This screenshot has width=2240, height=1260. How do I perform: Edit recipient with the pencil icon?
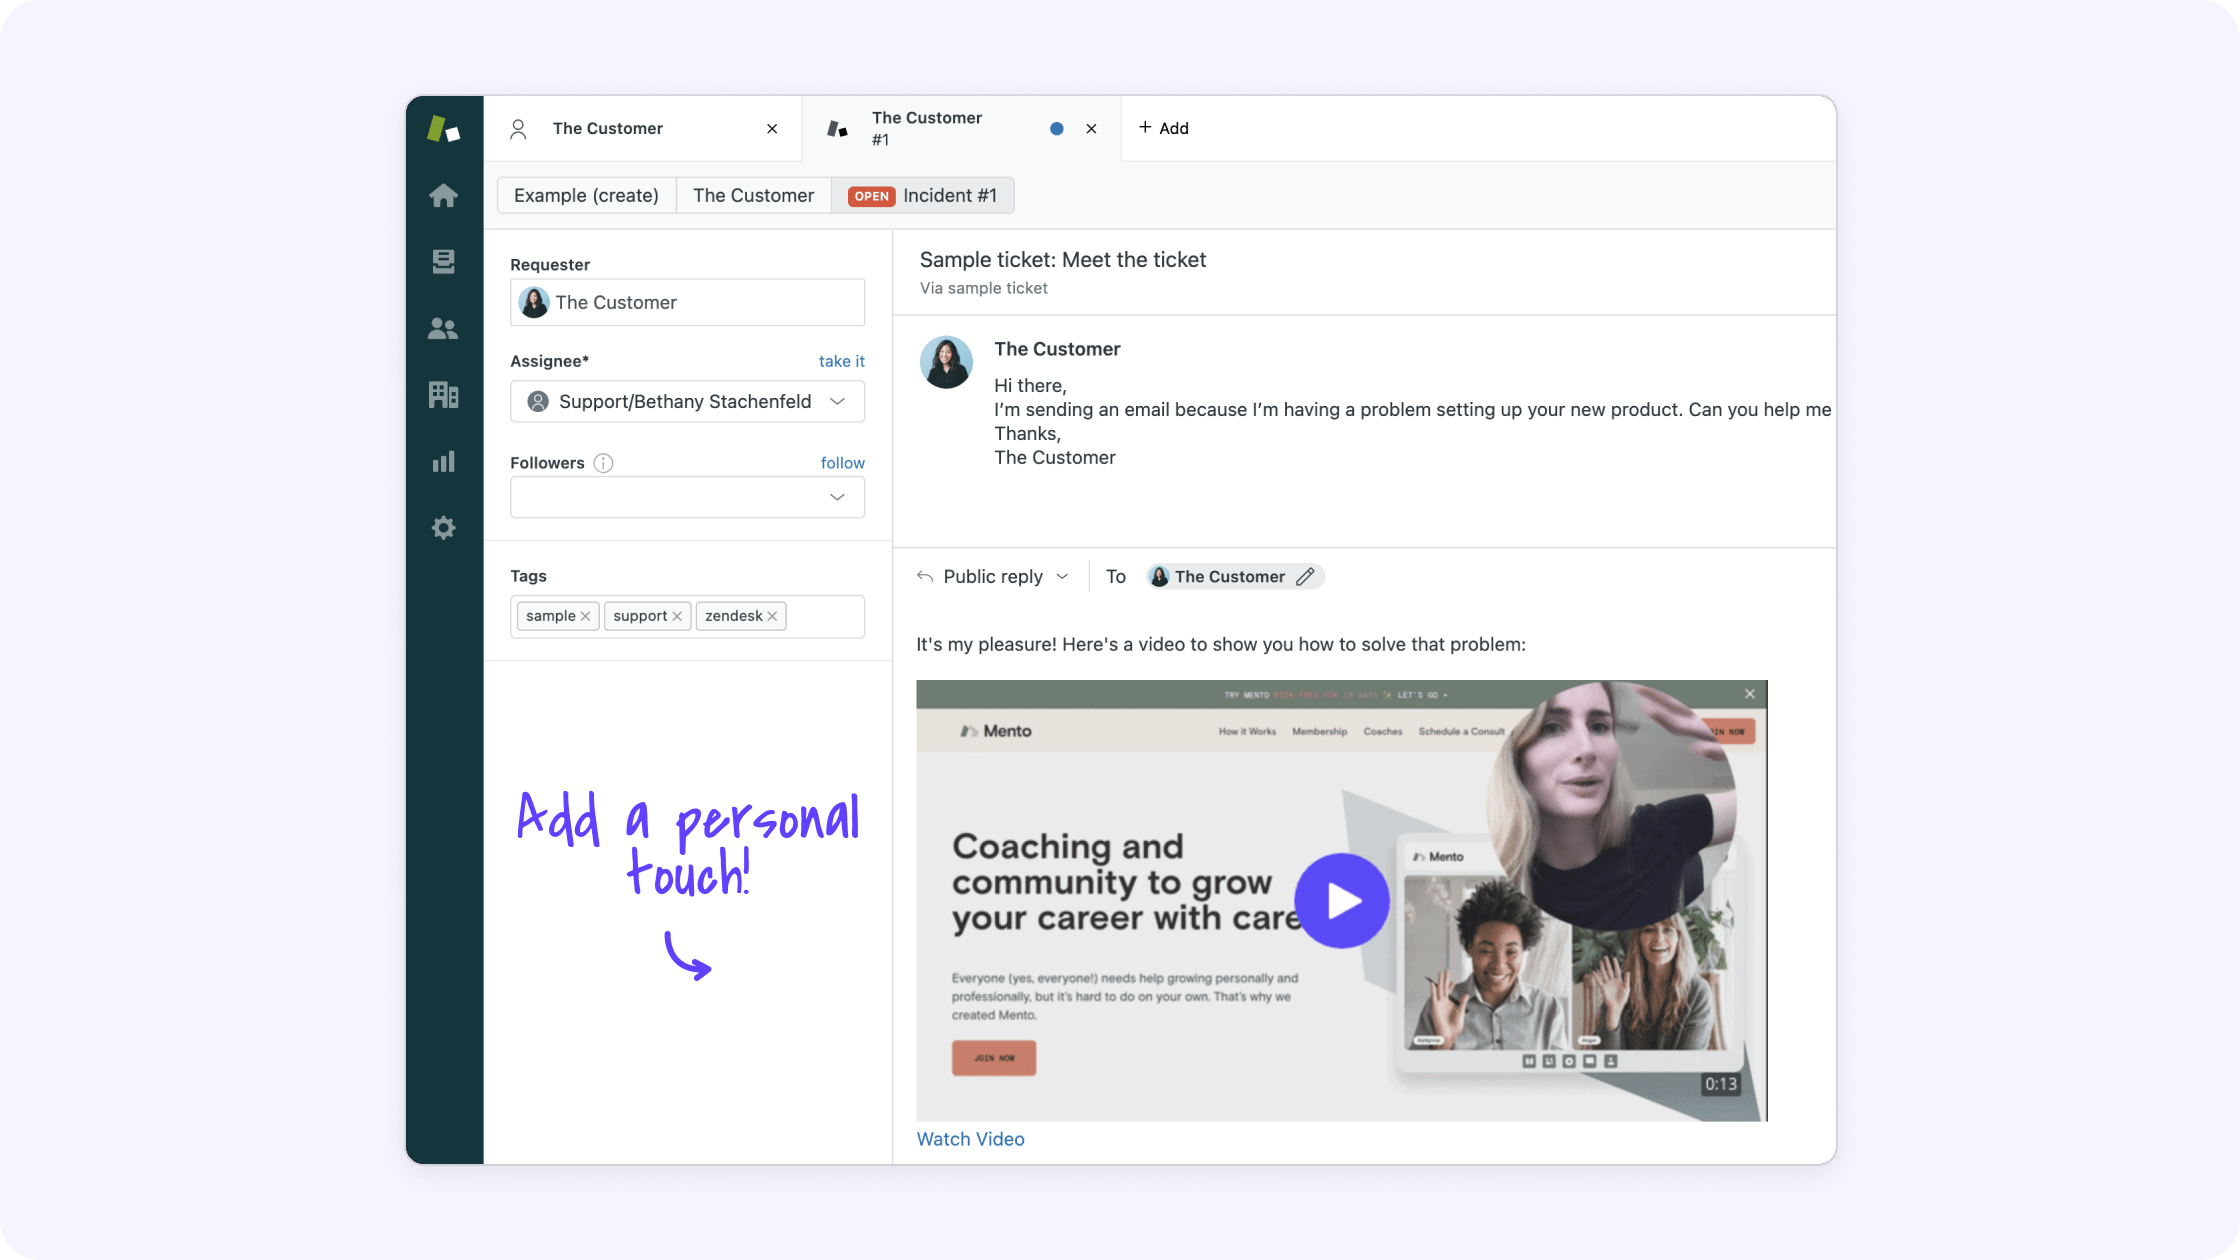[1305, 577]
